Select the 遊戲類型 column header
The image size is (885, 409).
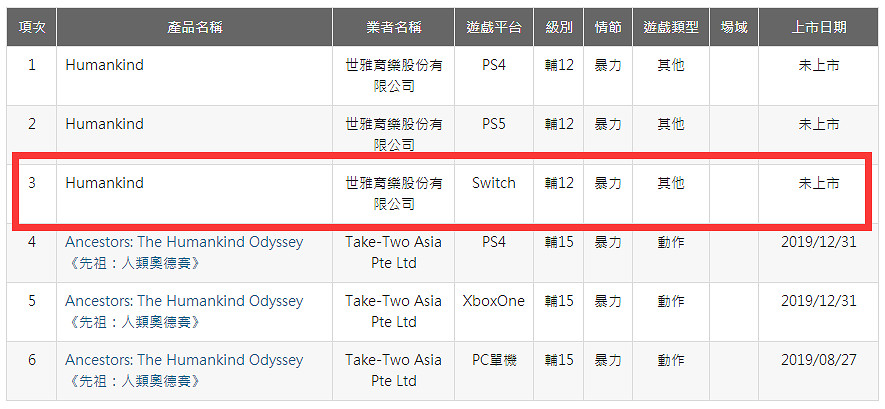tap(671, 27)
